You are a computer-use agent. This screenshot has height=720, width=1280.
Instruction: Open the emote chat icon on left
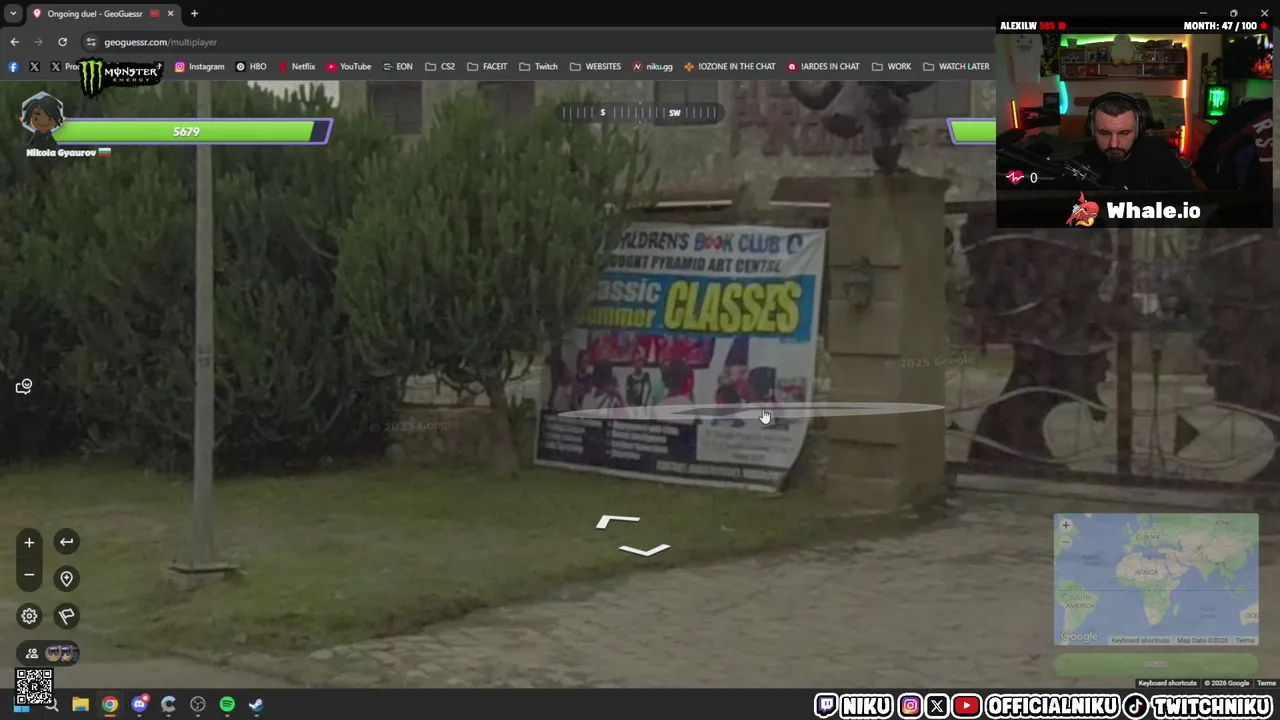(24, 386)
